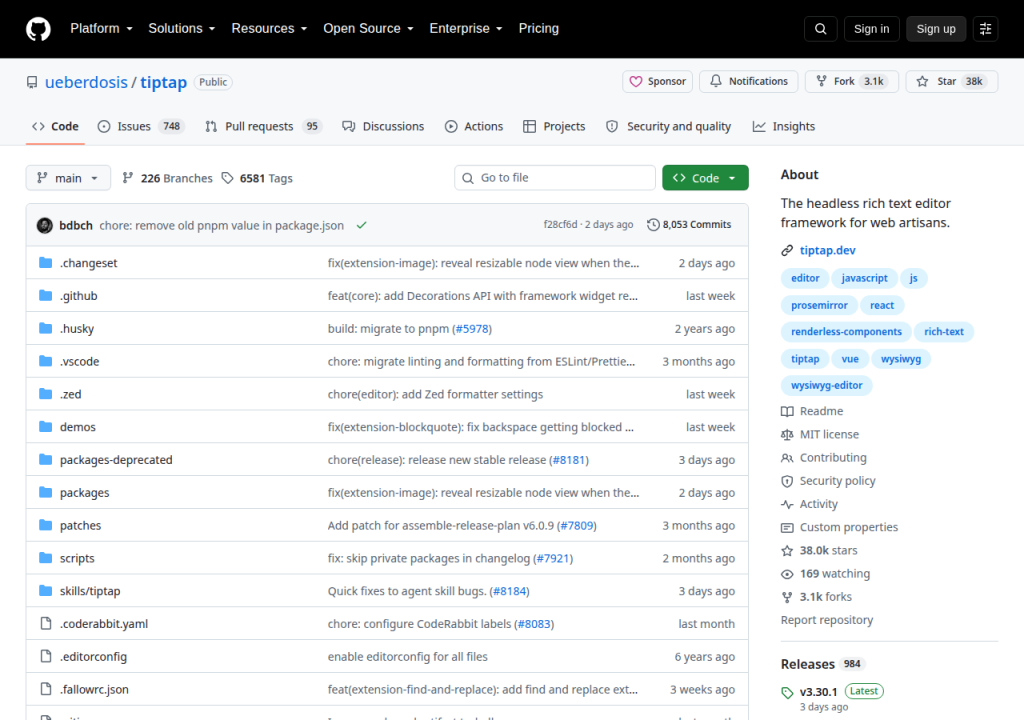Viewport: 1024px width, 720px height.
Task: Open the Report repository link
Action: [x=827, y=620]
